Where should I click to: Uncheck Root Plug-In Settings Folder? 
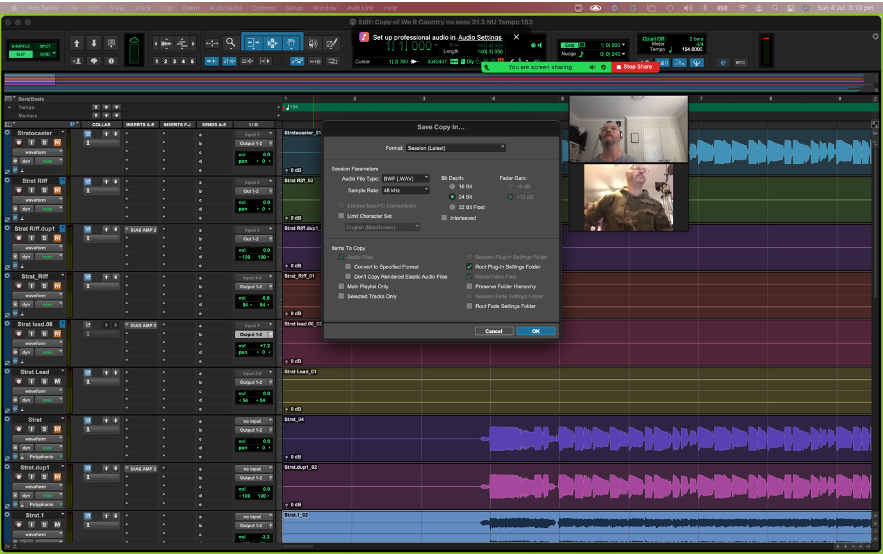469,267
